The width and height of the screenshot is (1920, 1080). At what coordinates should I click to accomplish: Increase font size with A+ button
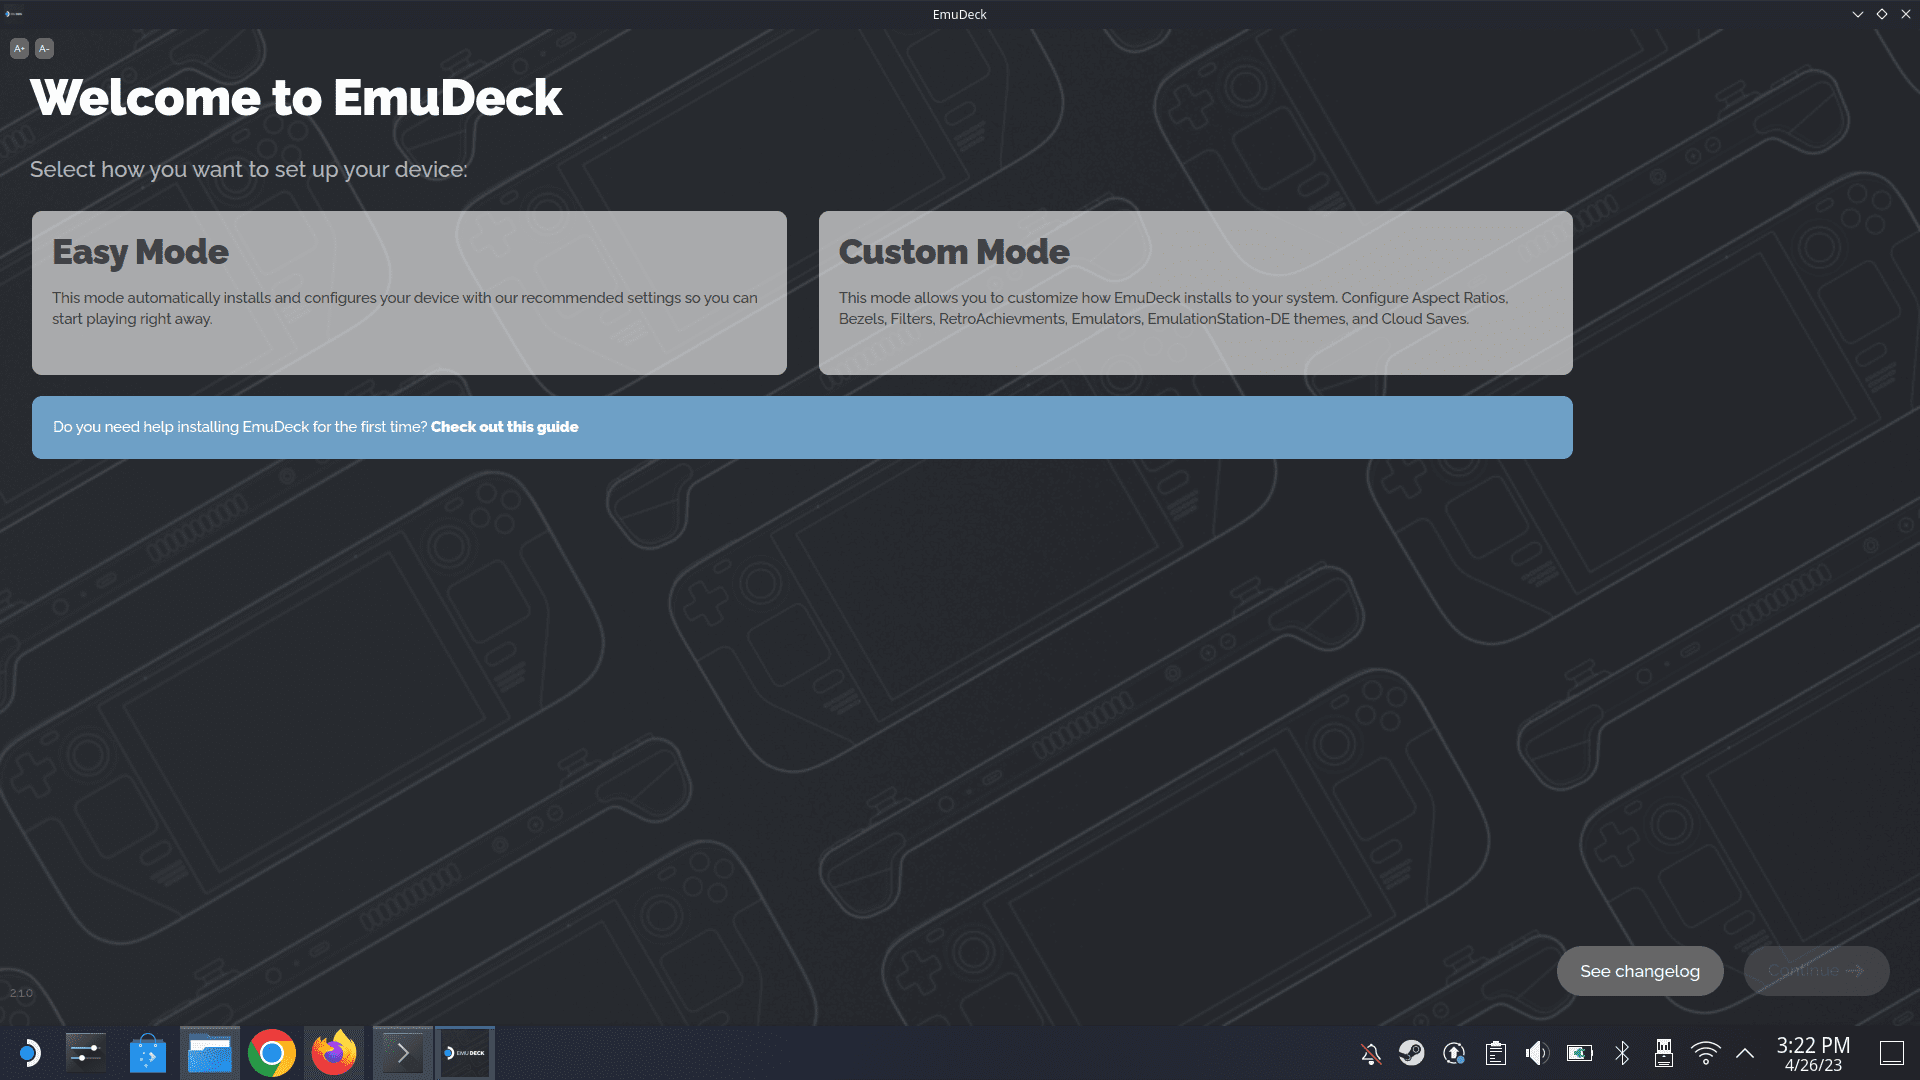click(19, 48)
